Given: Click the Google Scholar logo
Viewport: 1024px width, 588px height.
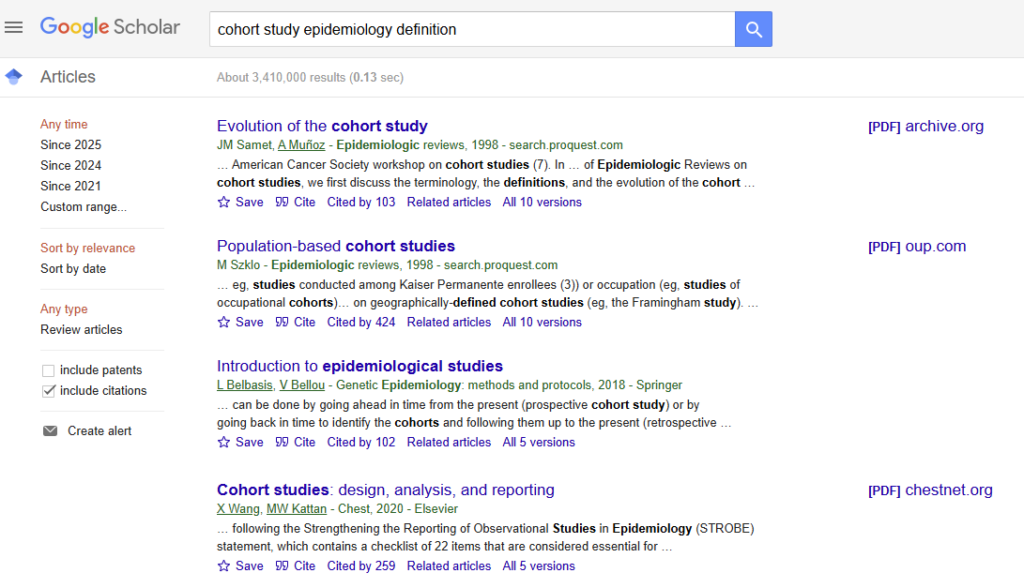Looking at the screenshot, I should pyautogui.click(x=110, y=27).
